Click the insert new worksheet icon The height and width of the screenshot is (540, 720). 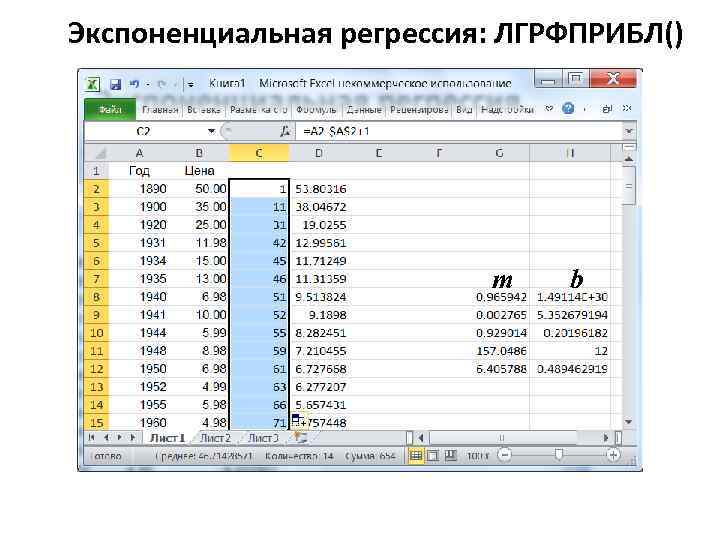click(301, 438)
